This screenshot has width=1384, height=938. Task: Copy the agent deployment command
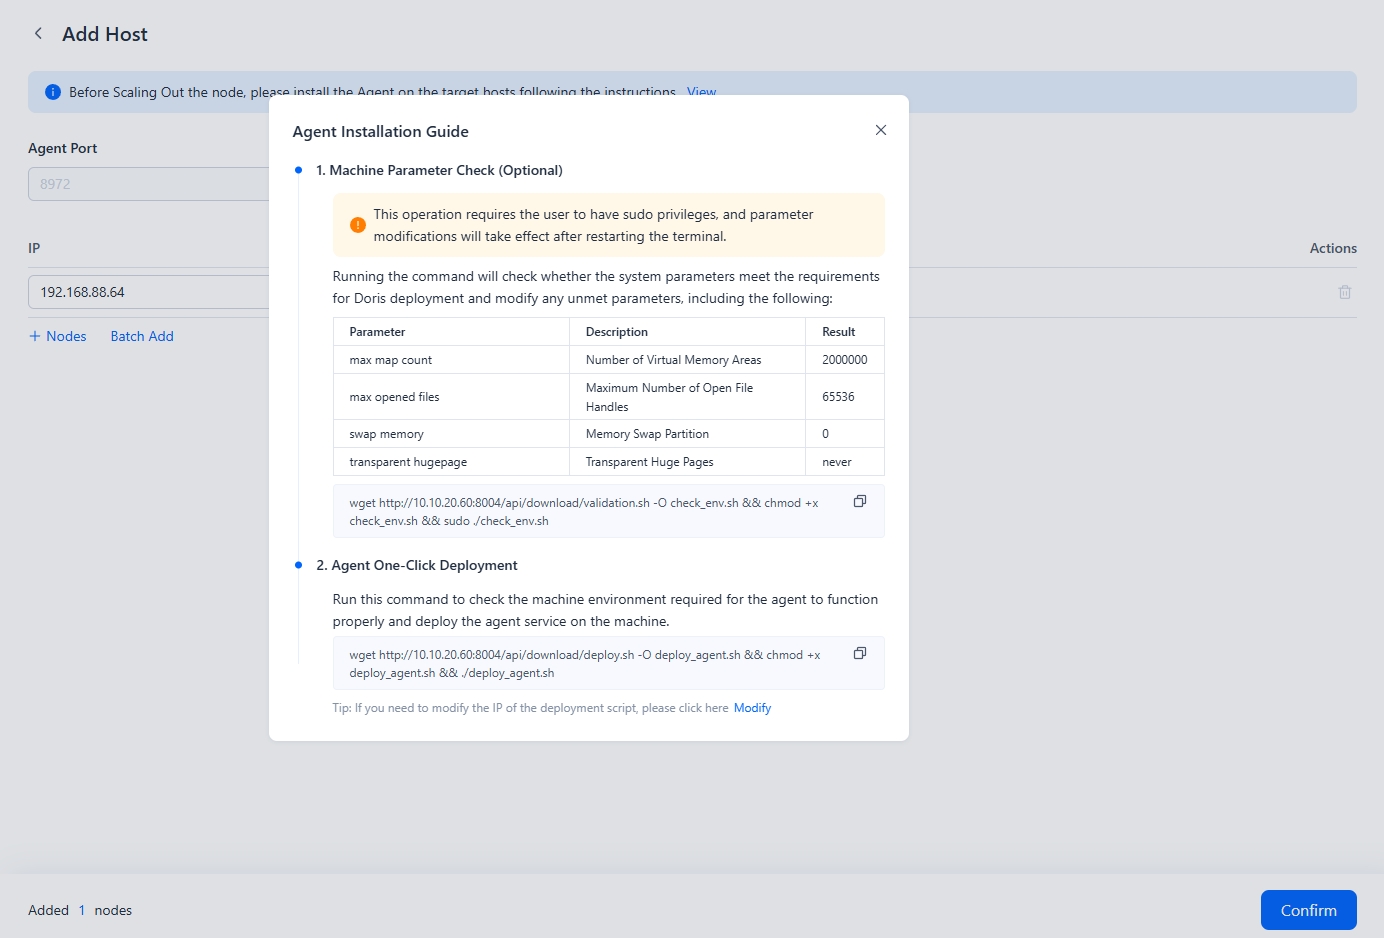[859, 652]
